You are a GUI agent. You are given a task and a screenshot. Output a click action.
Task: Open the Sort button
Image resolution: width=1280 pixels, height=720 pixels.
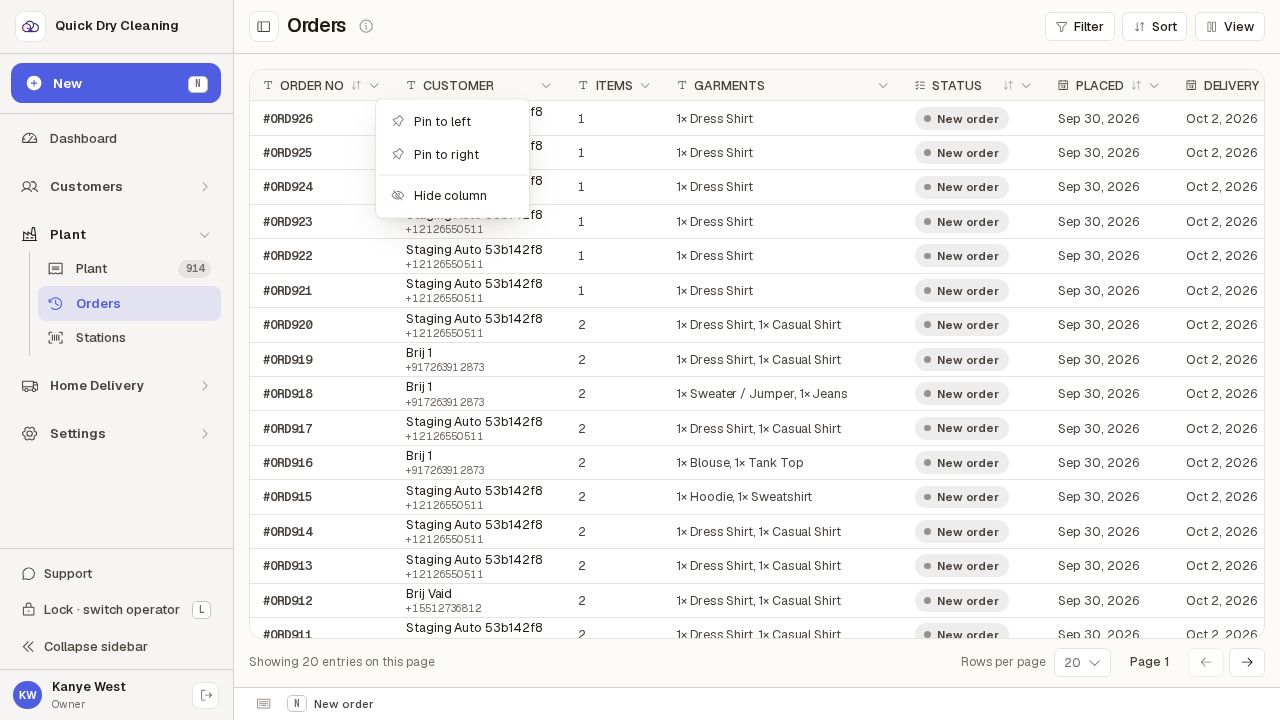pos(1154,26)
